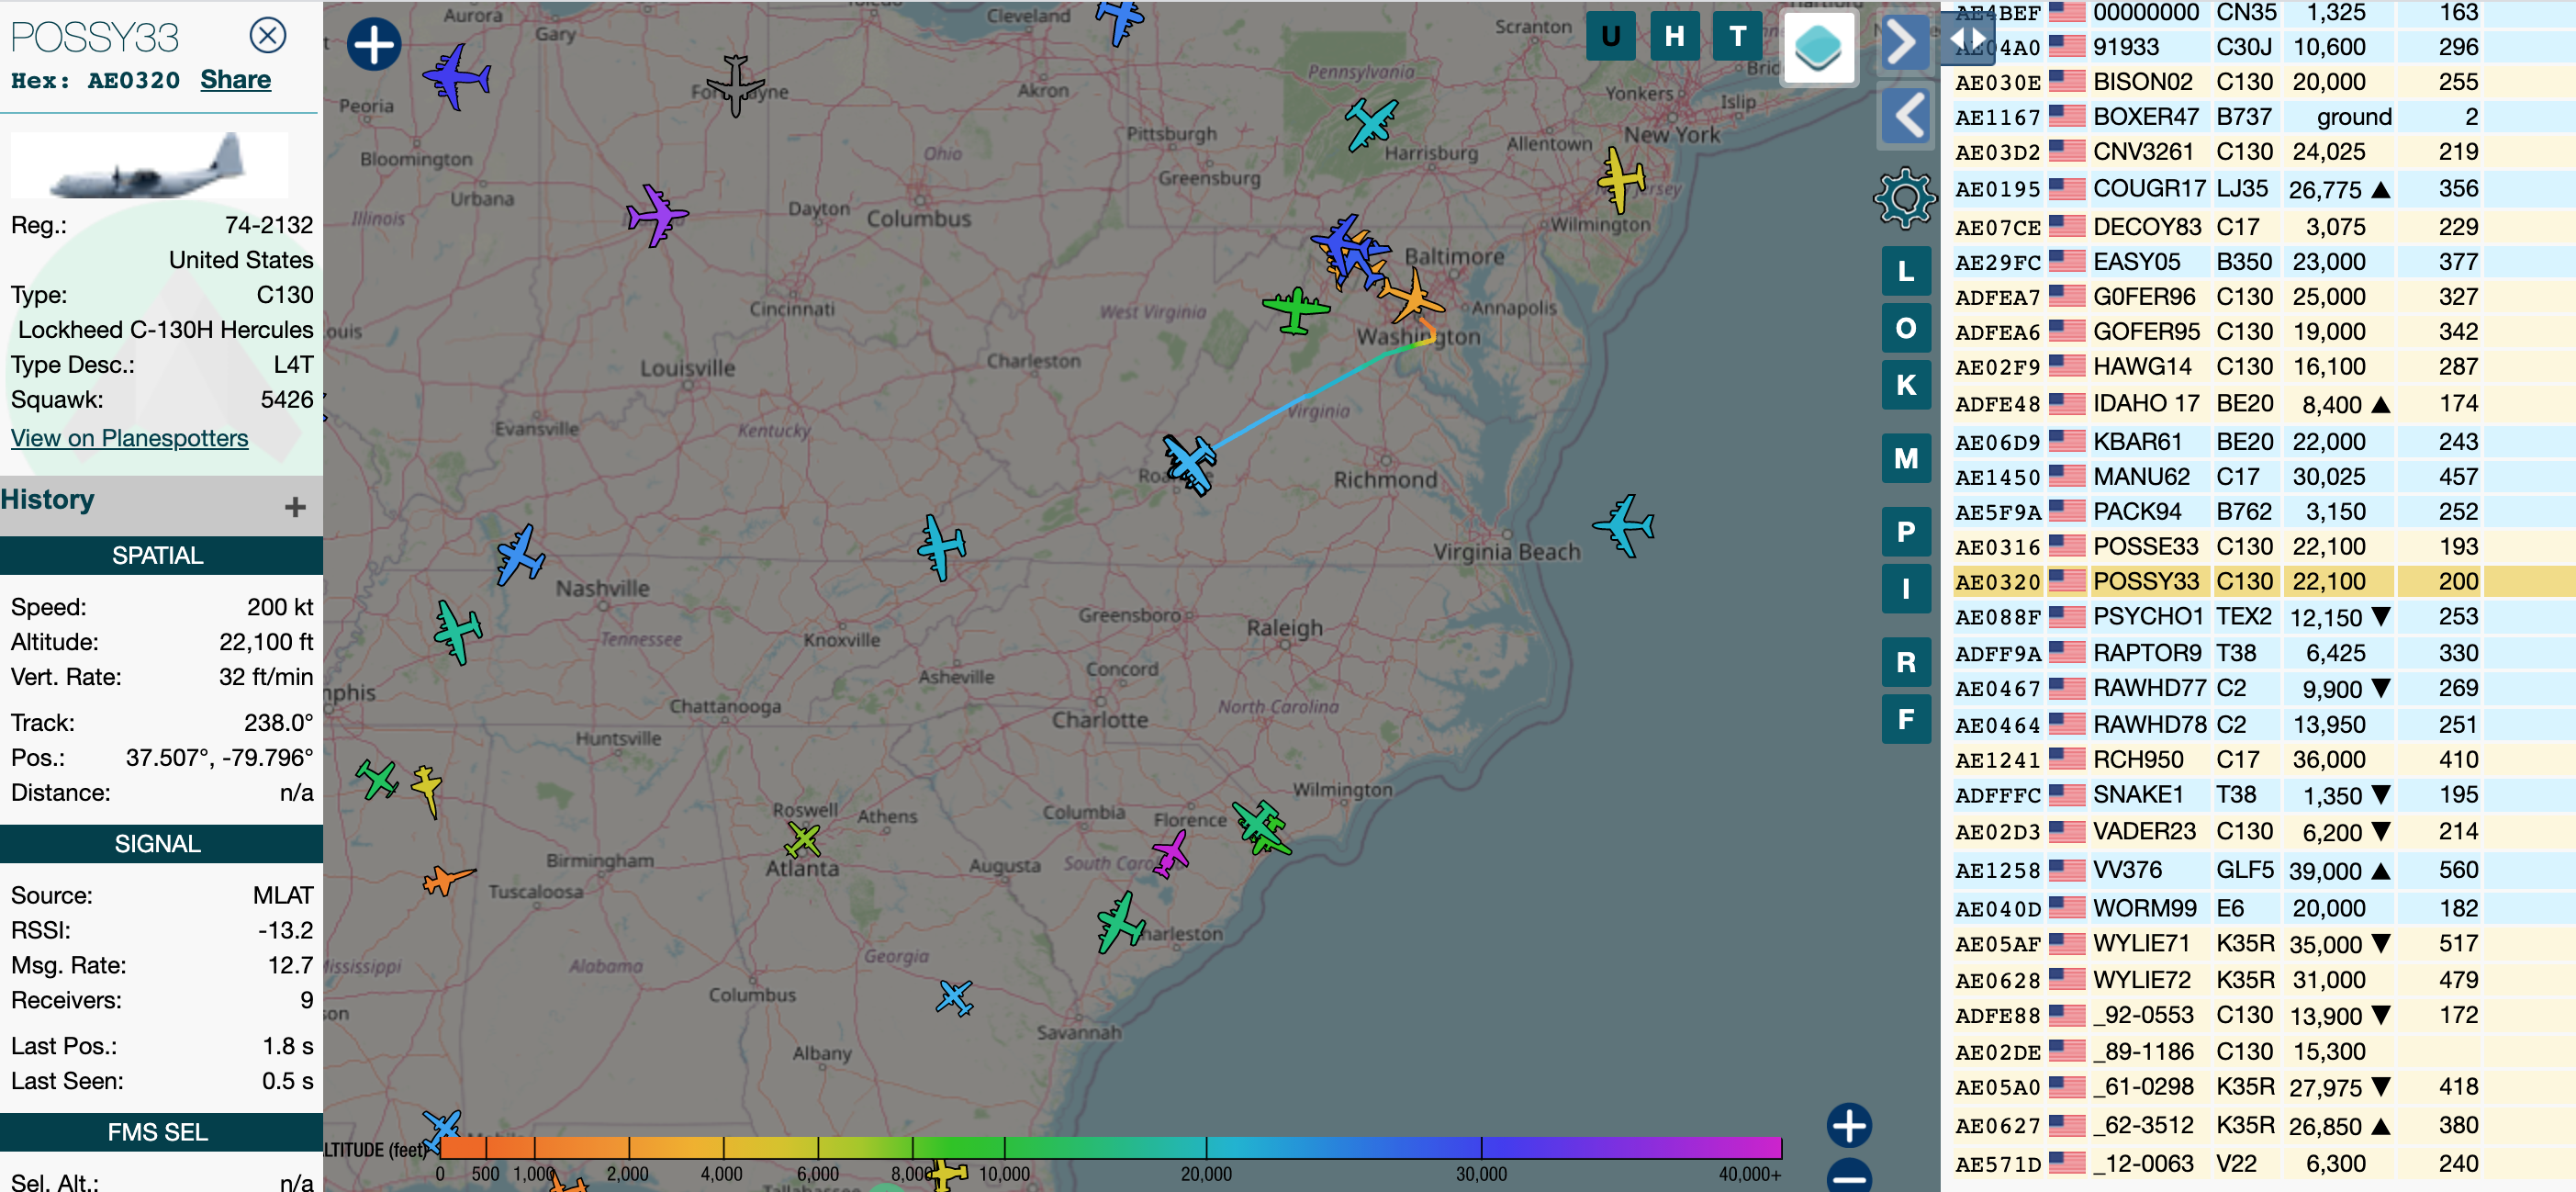The height and width of the screenshot is (1192, 2576).
Task: Select the blue aircraft northwest of Nashville
Action: tap(520, 555)
